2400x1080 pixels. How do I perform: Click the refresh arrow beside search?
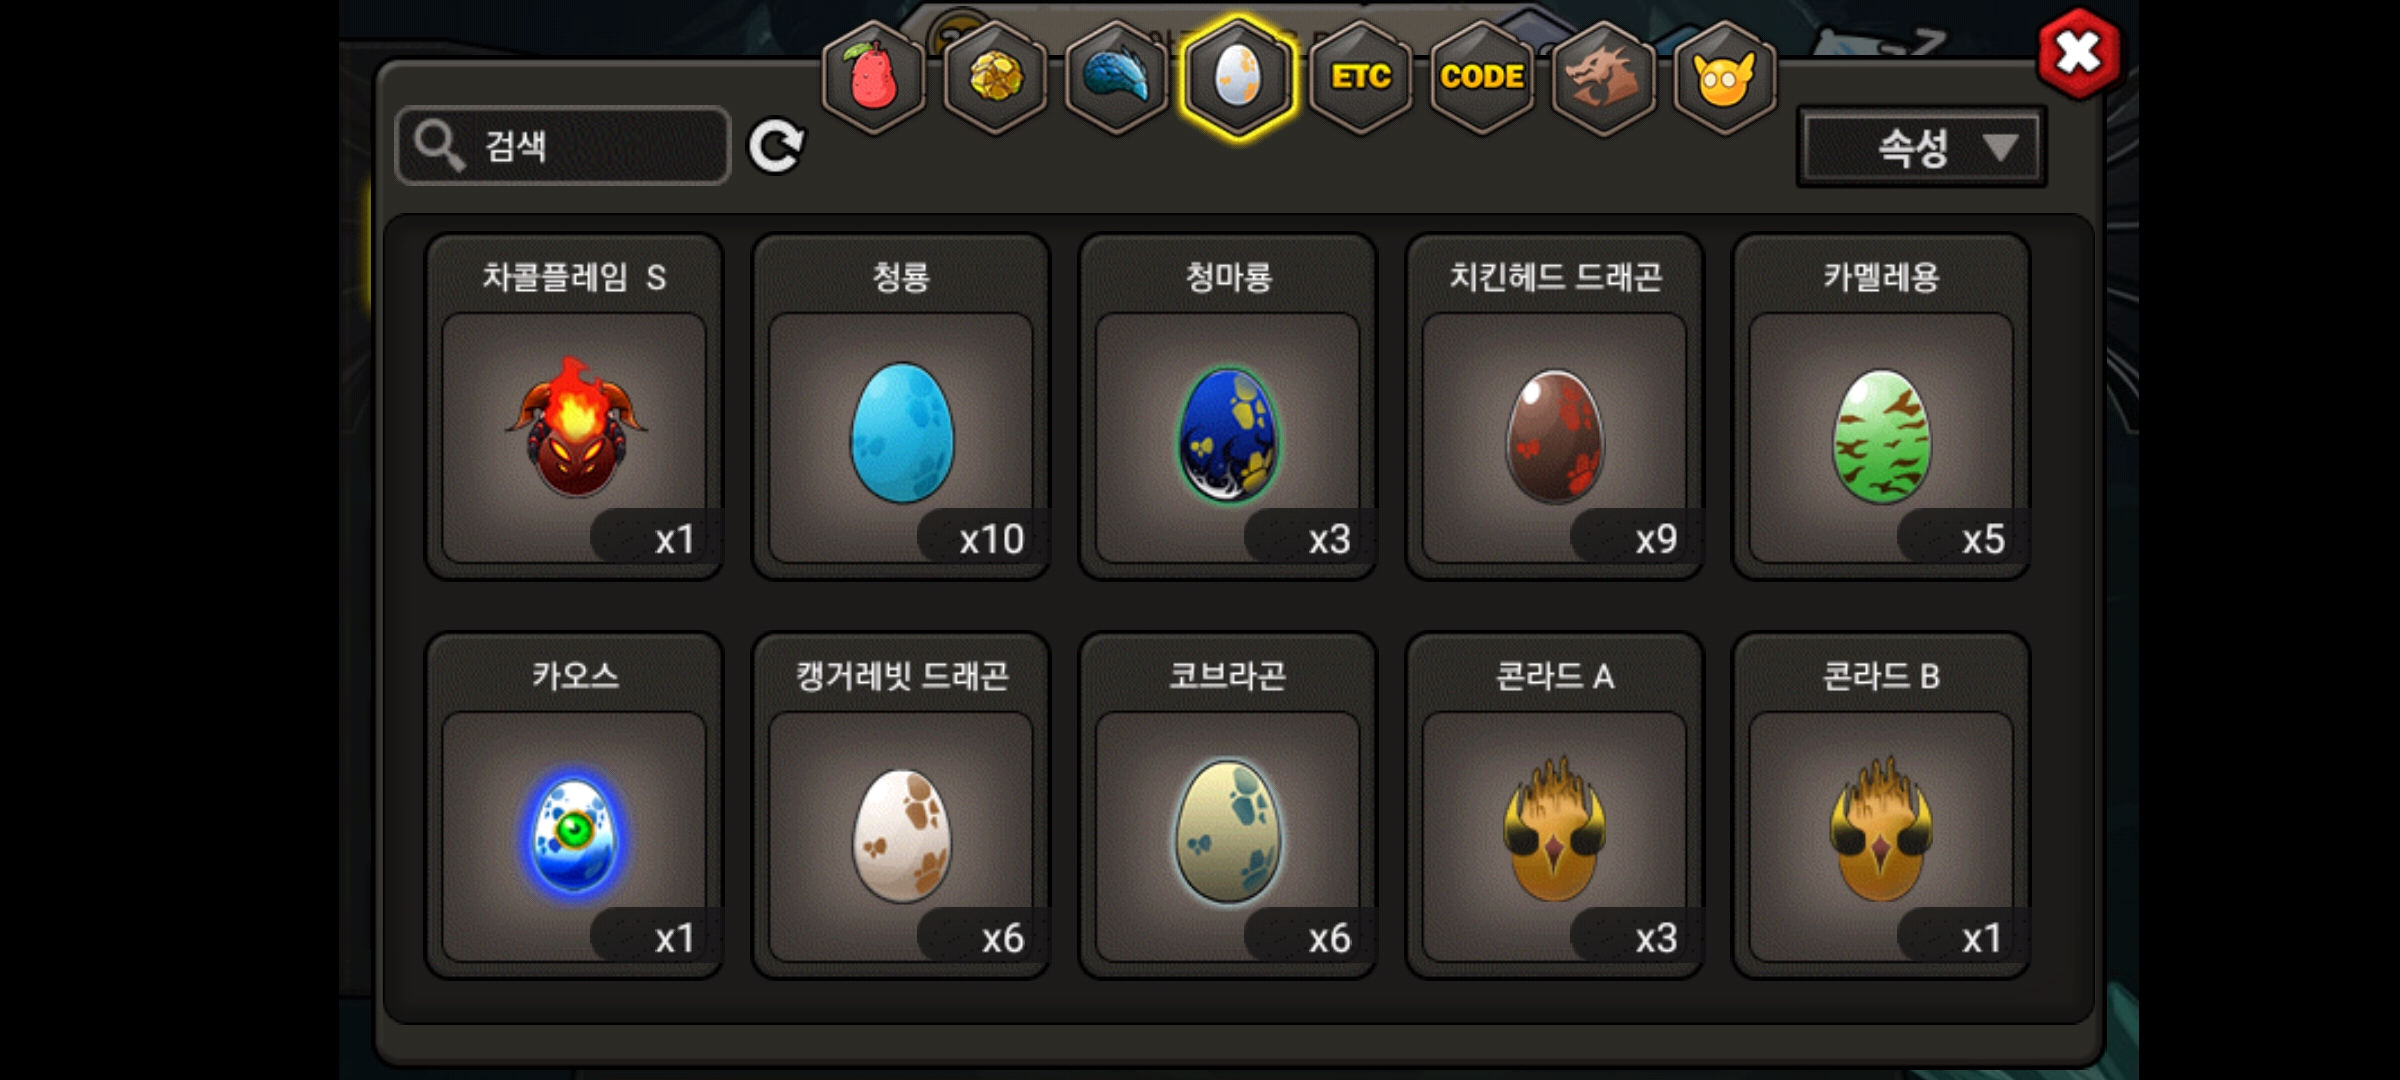pos(776,147)
